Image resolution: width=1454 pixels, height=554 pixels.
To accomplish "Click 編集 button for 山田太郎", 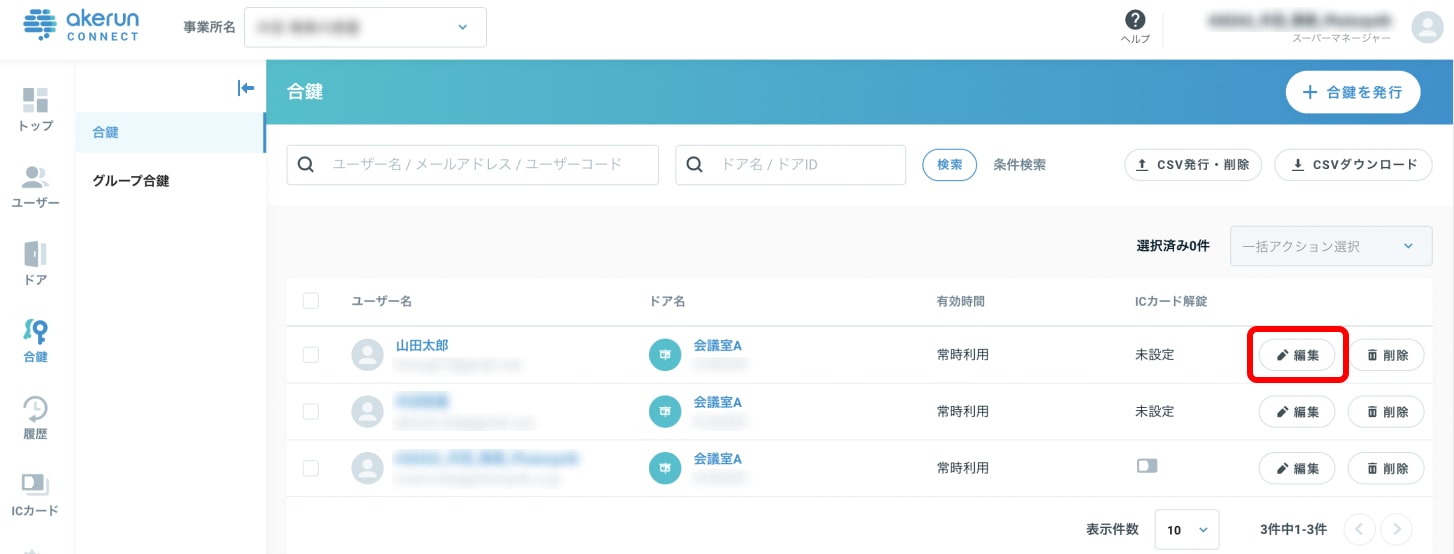I will pos(1297,355).
